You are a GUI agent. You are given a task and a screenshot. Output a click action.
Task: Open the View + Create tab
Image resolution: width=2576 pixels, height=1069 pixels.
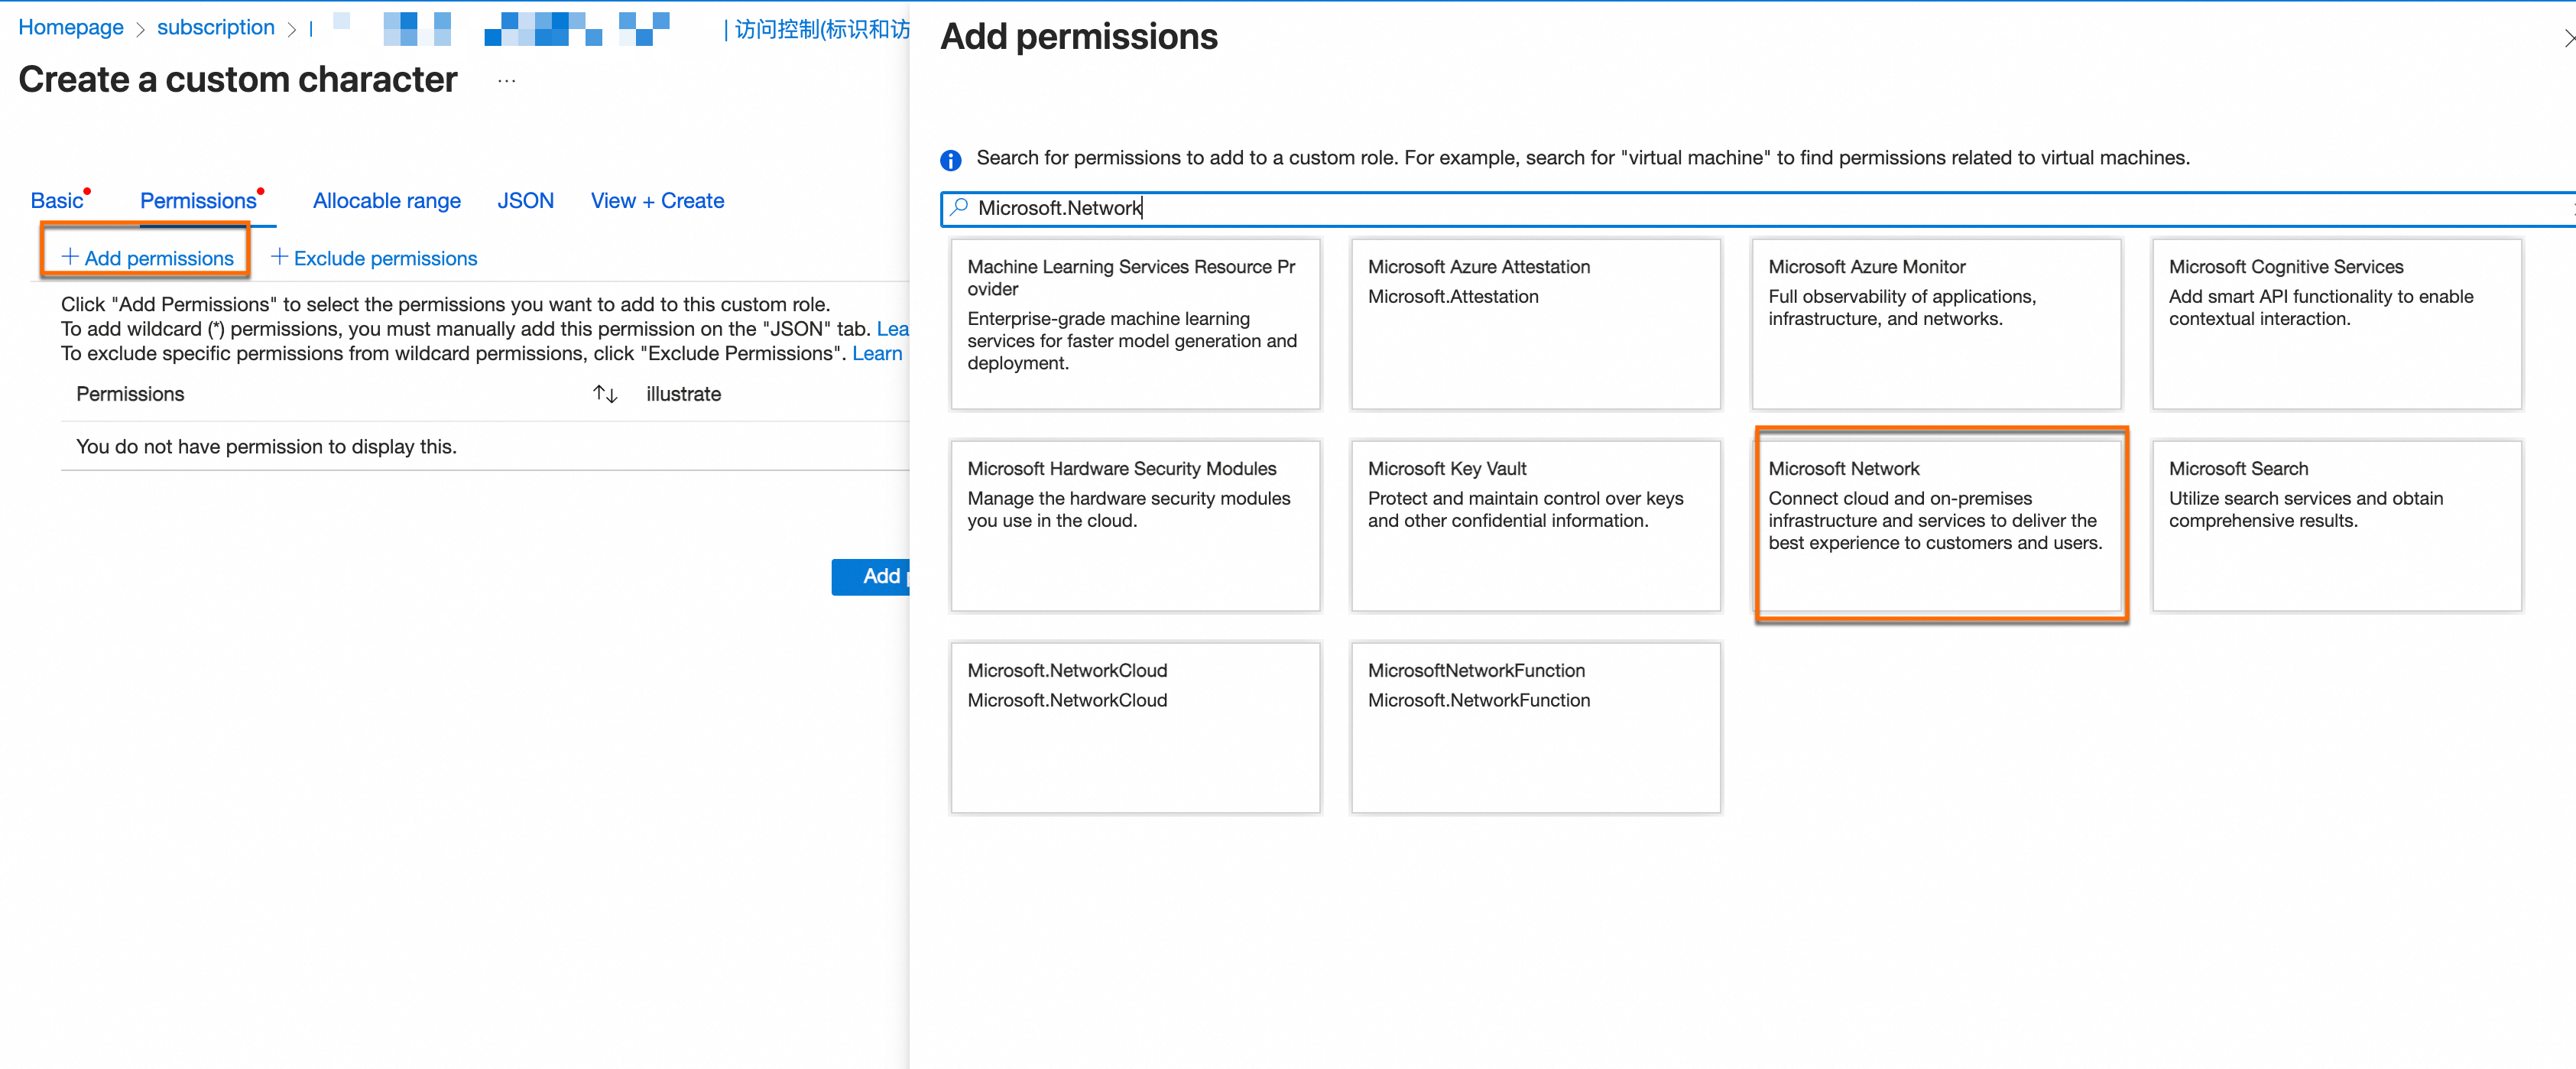click(657, 201)
